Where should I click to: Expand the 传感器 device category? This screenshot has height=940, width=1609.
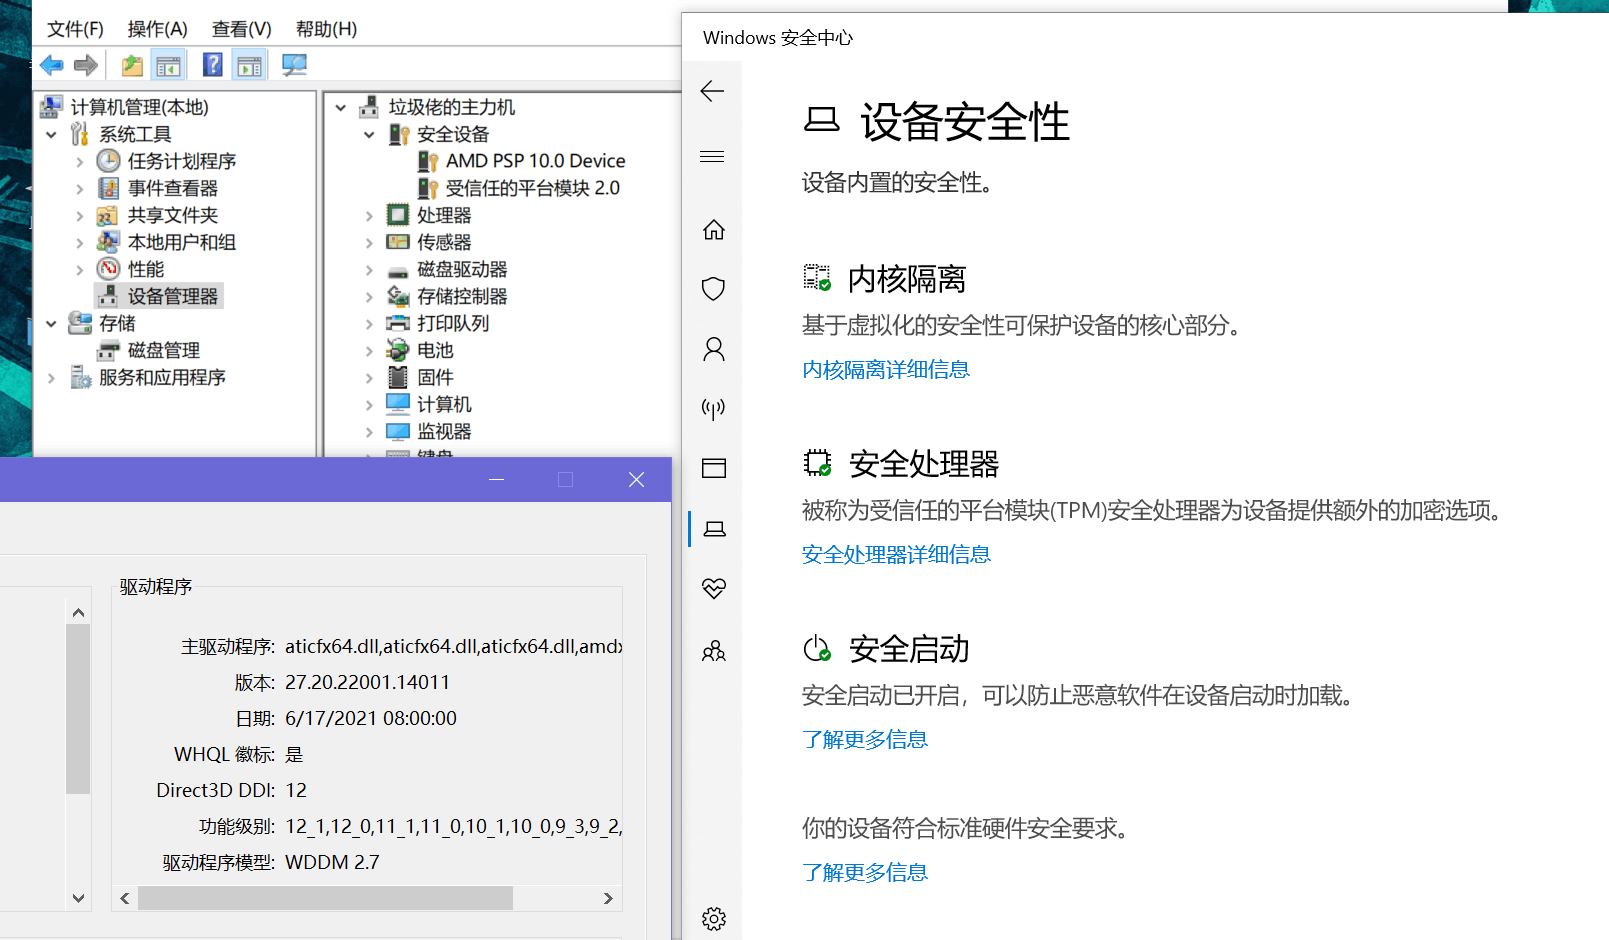369,242
